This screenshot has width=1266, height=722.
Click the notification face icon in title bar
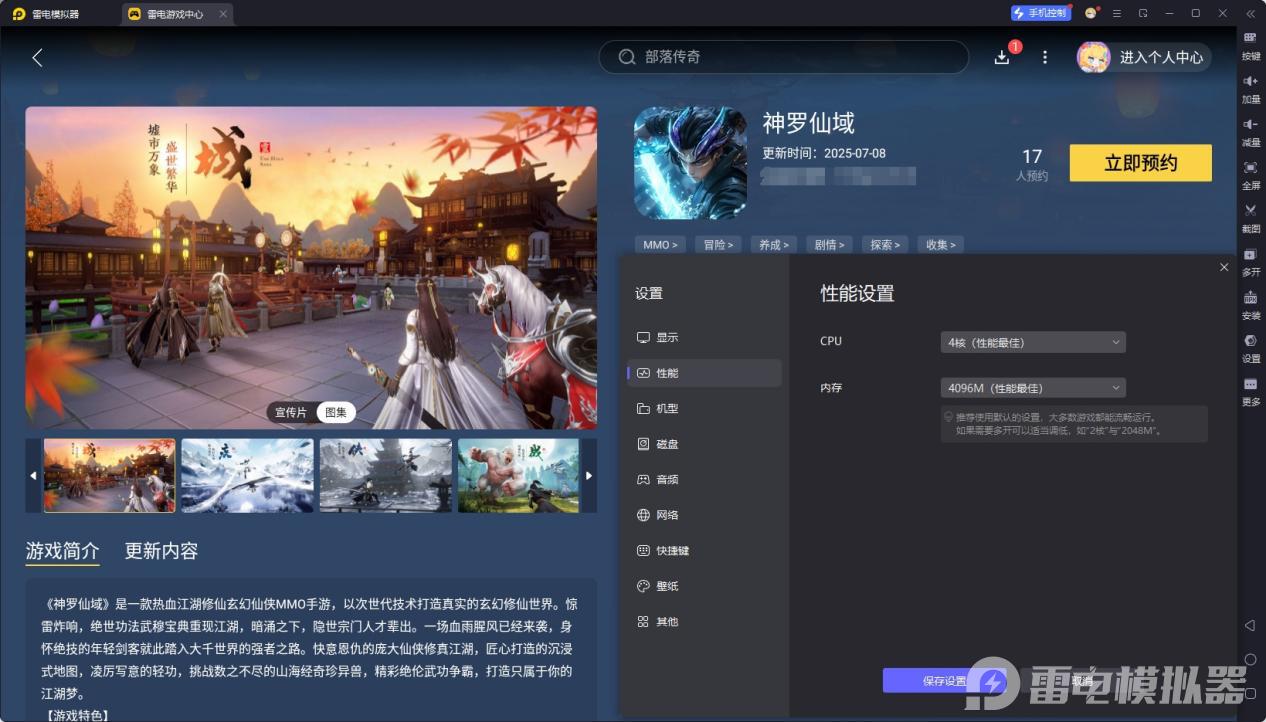click(1091, 13)
